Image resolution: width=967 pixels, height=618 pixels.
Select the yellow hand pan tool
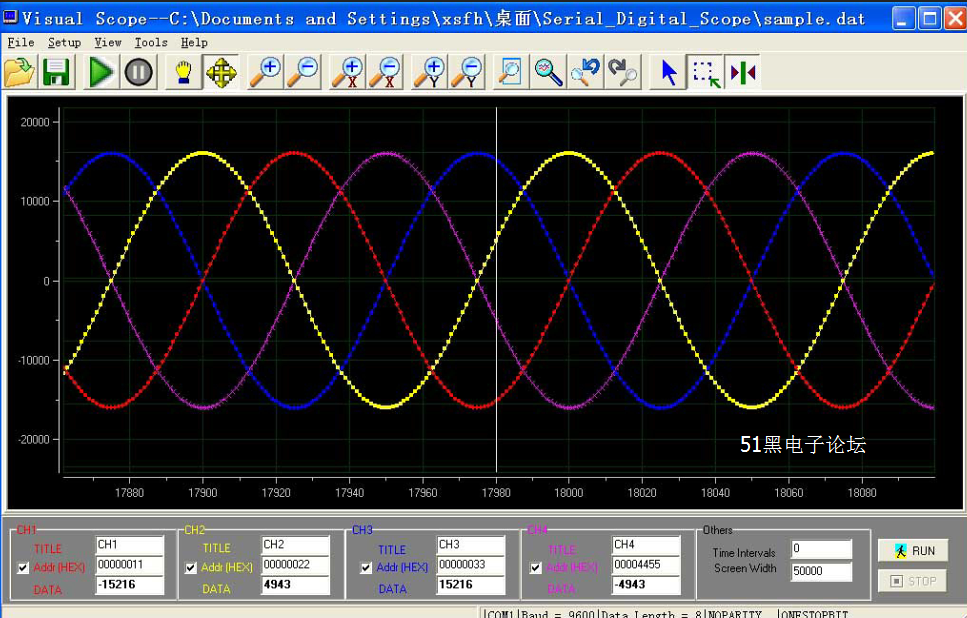pos(183,72)
